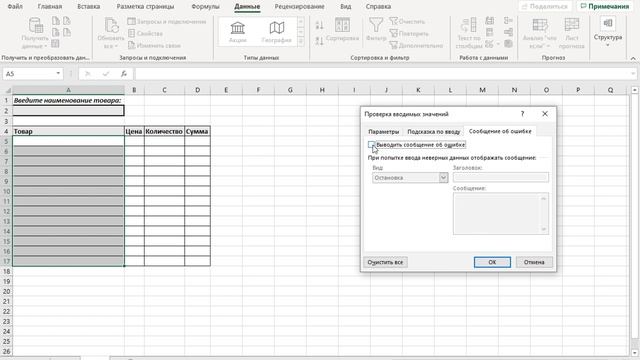Select the Цена header cell
640x360 pixels.
(134, 131)
